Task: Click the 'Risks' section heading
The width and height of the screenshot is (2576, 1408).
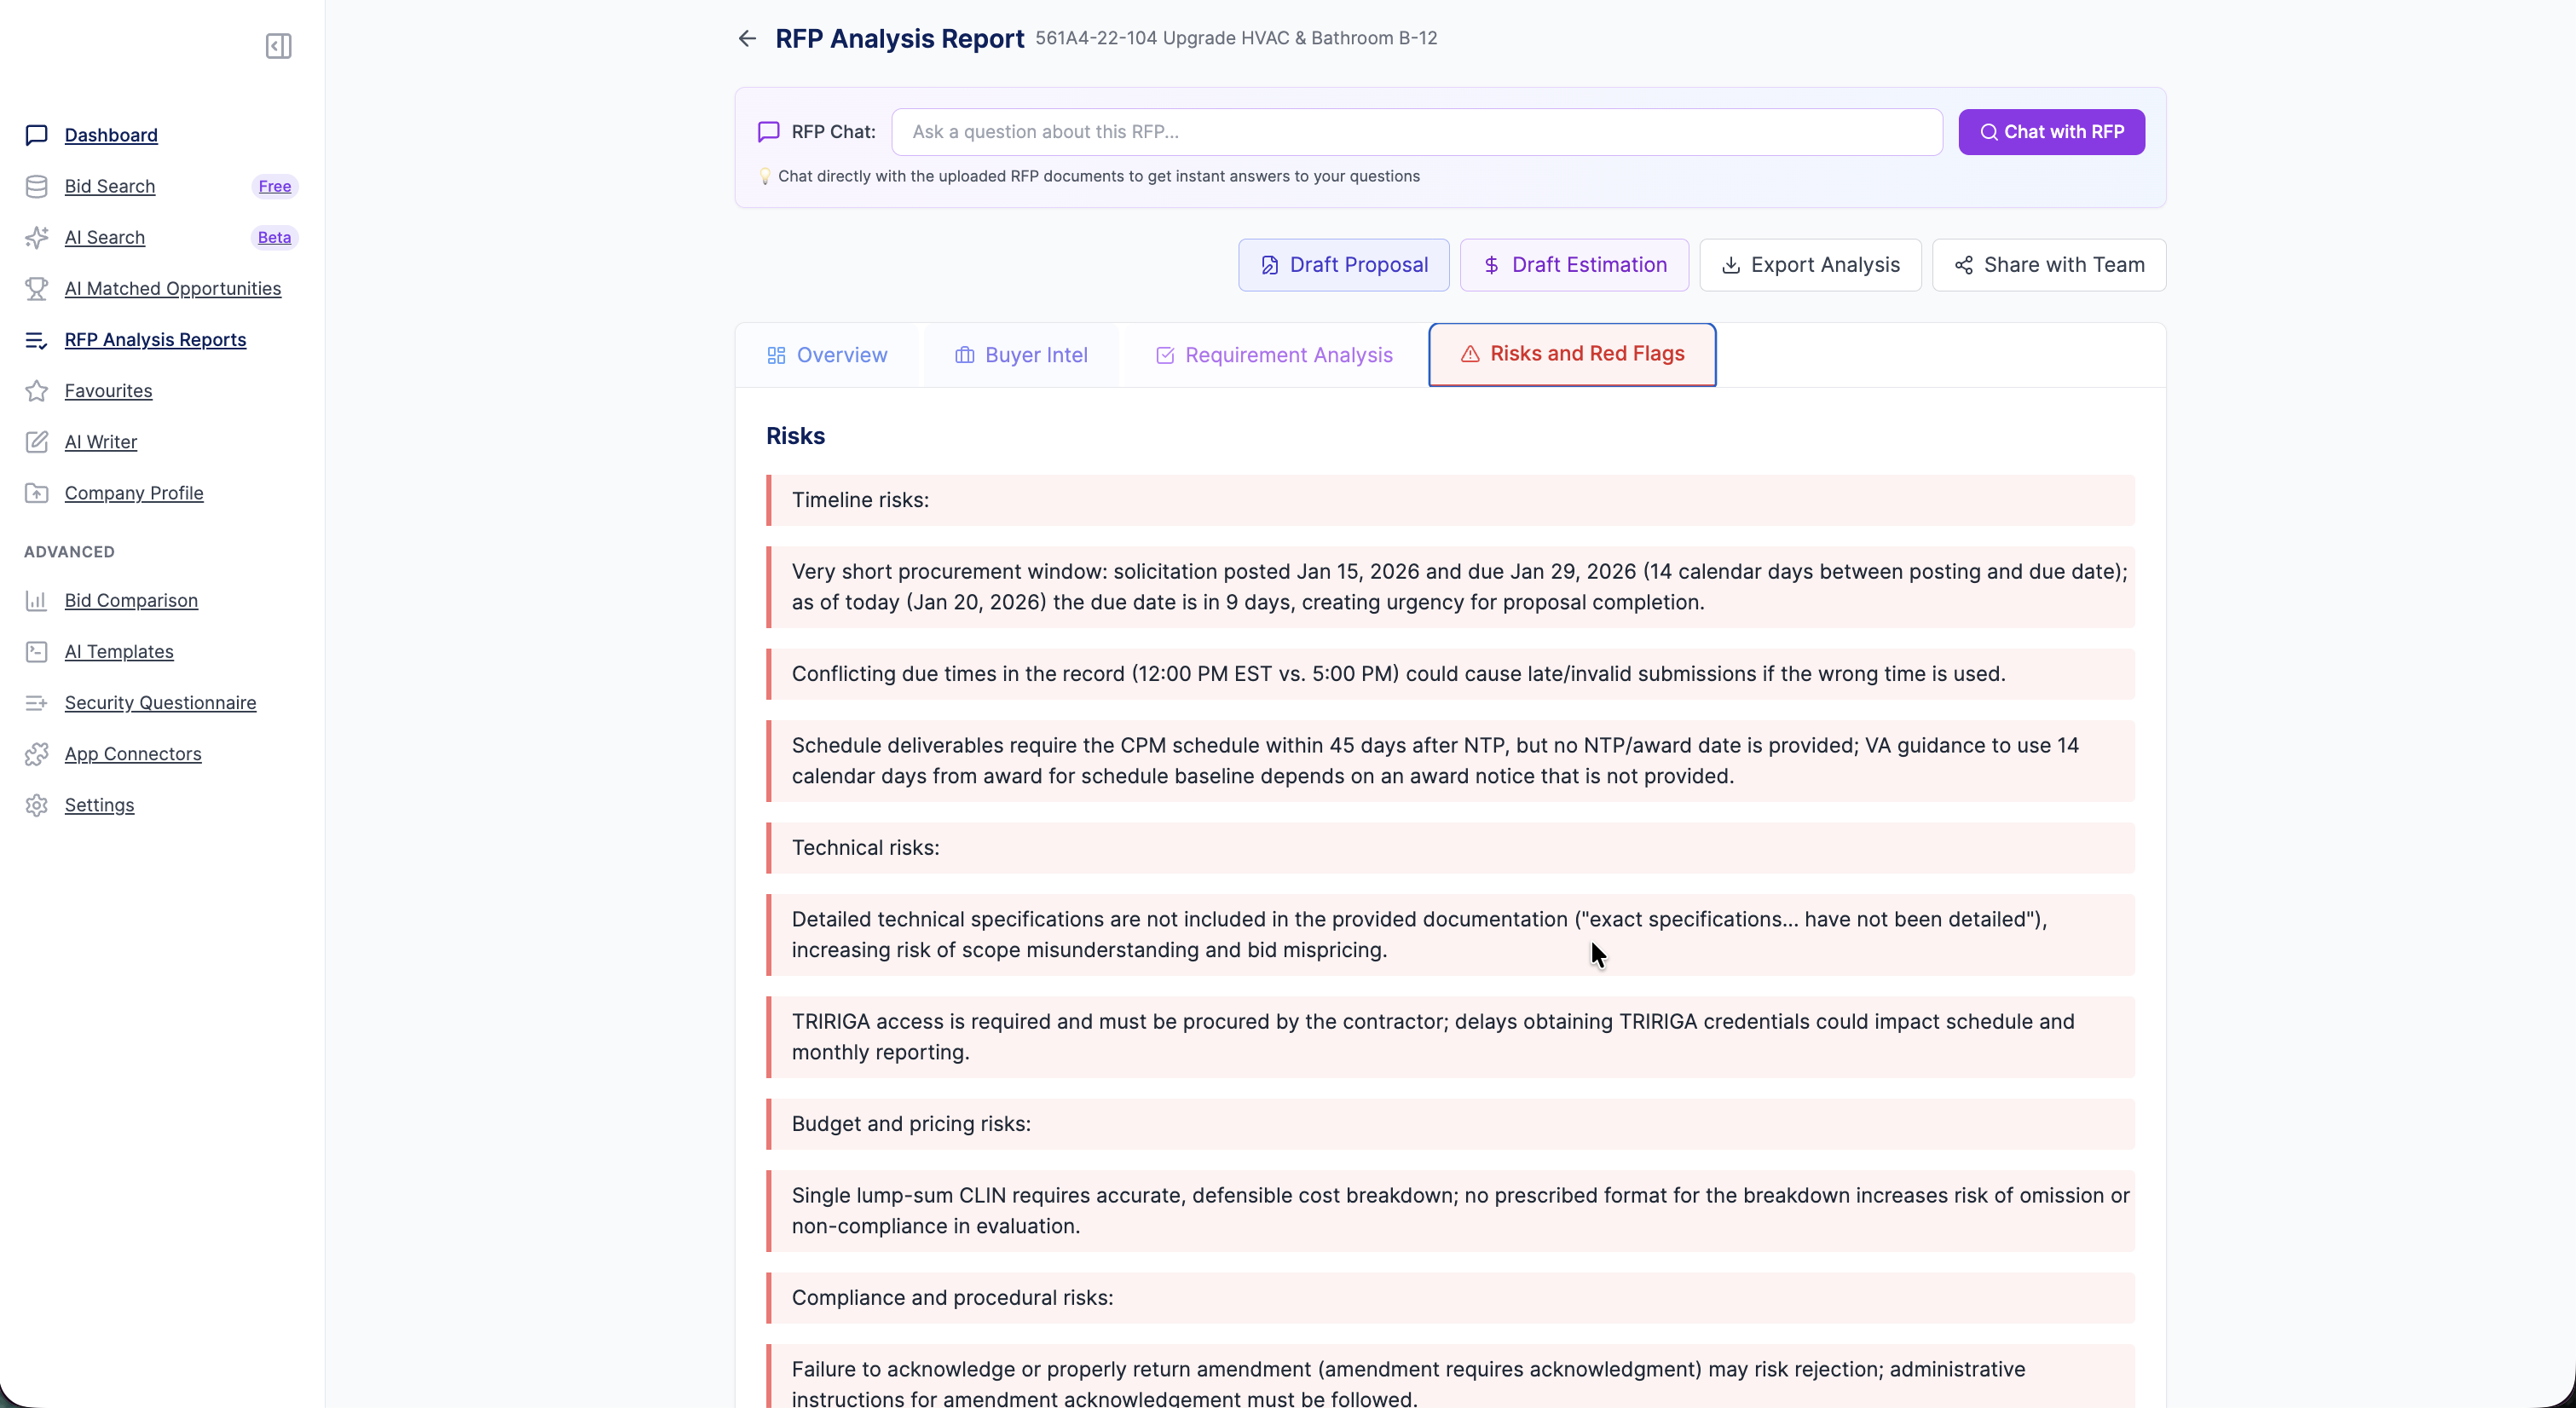Action: [795, 436]
